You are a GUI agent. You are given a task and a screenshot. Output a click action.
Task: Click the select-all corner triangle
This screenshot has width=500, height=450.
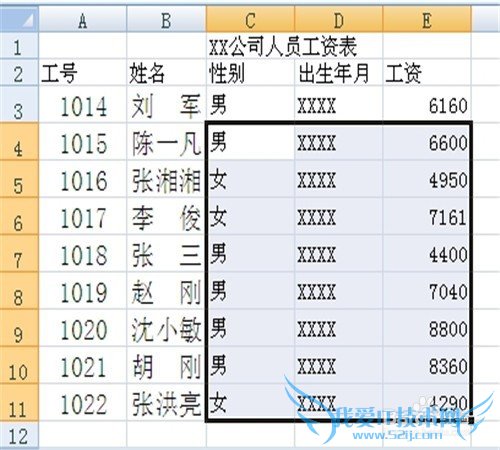click(19, 19)
